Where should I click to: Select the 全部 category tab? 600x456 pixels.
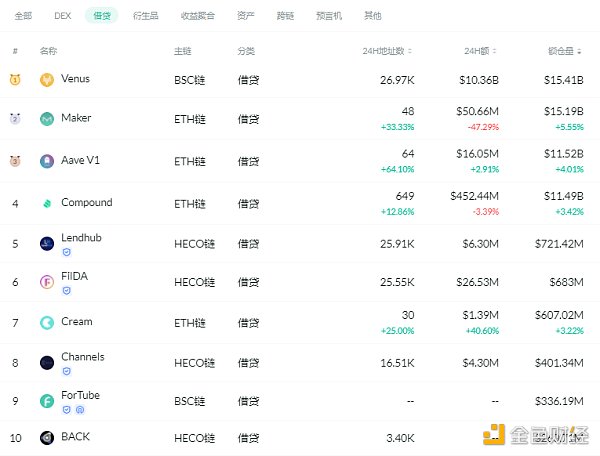point(24,16)
